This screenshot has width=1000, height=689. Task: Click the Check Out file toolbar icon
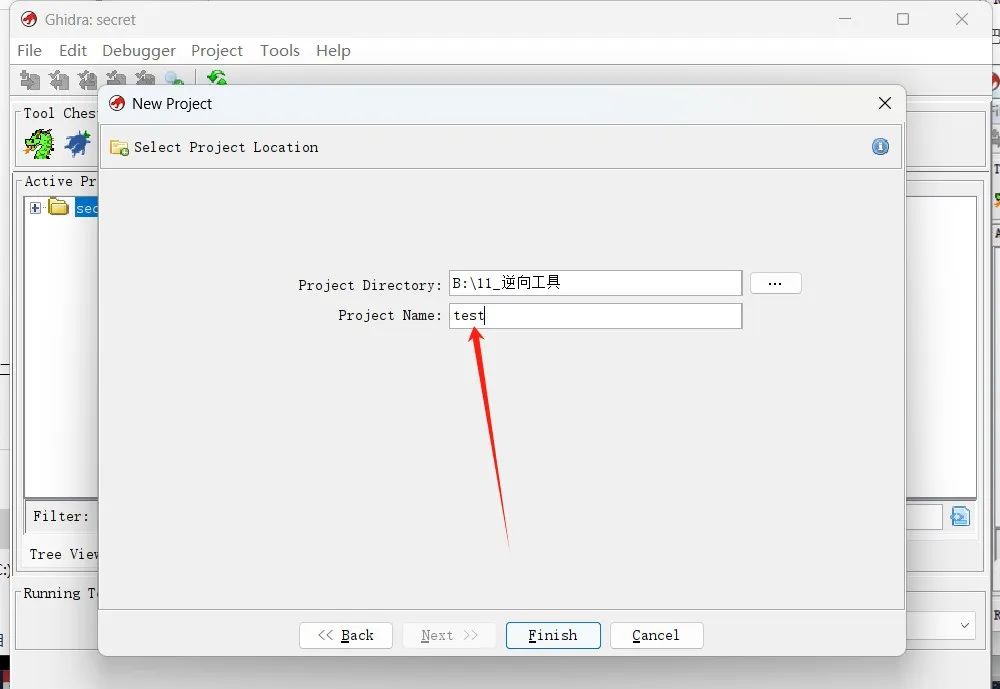[x=59, y=80]
